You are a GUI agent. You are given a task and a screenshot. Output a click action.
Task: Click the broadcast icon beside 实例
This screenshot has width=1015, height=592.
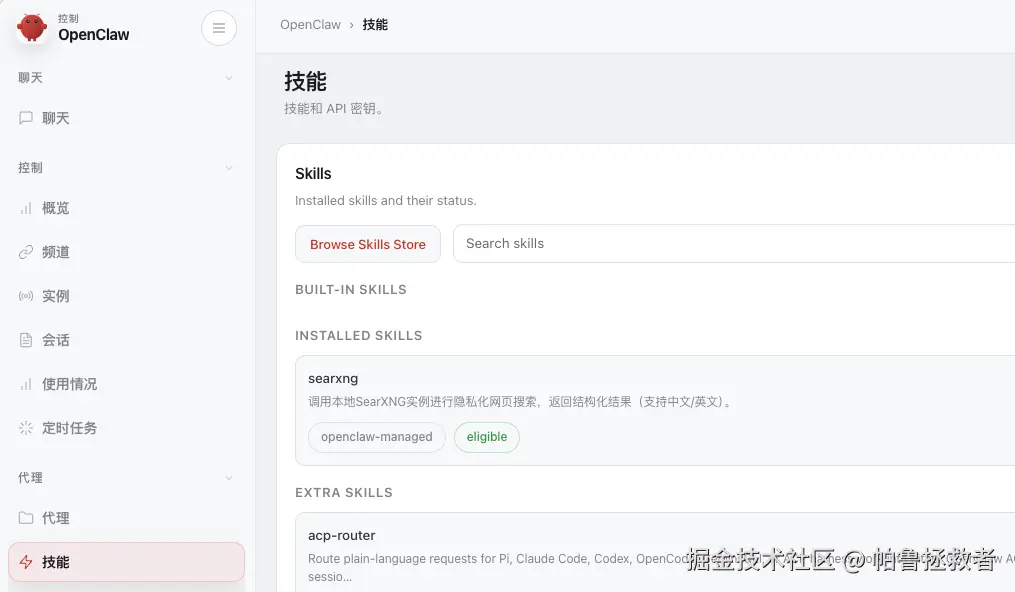coord(26,296)
